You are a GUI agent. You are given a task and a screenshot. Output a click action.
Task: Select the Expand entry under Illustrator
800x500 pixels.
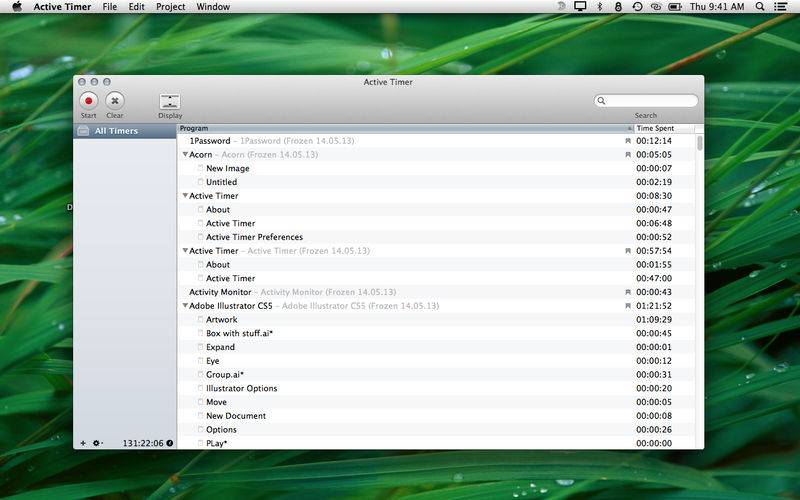[x=436, y=347]
